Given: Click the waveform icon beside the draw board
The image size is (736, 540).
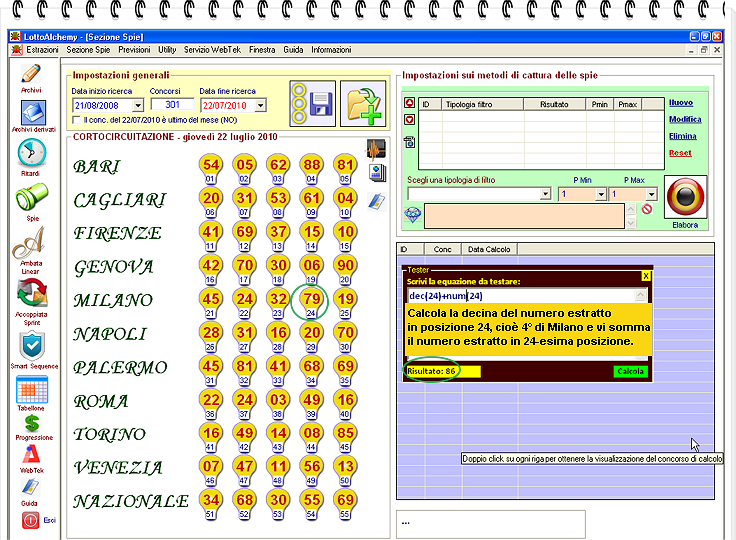Looking at the screenshot, I should click(376, 149).
